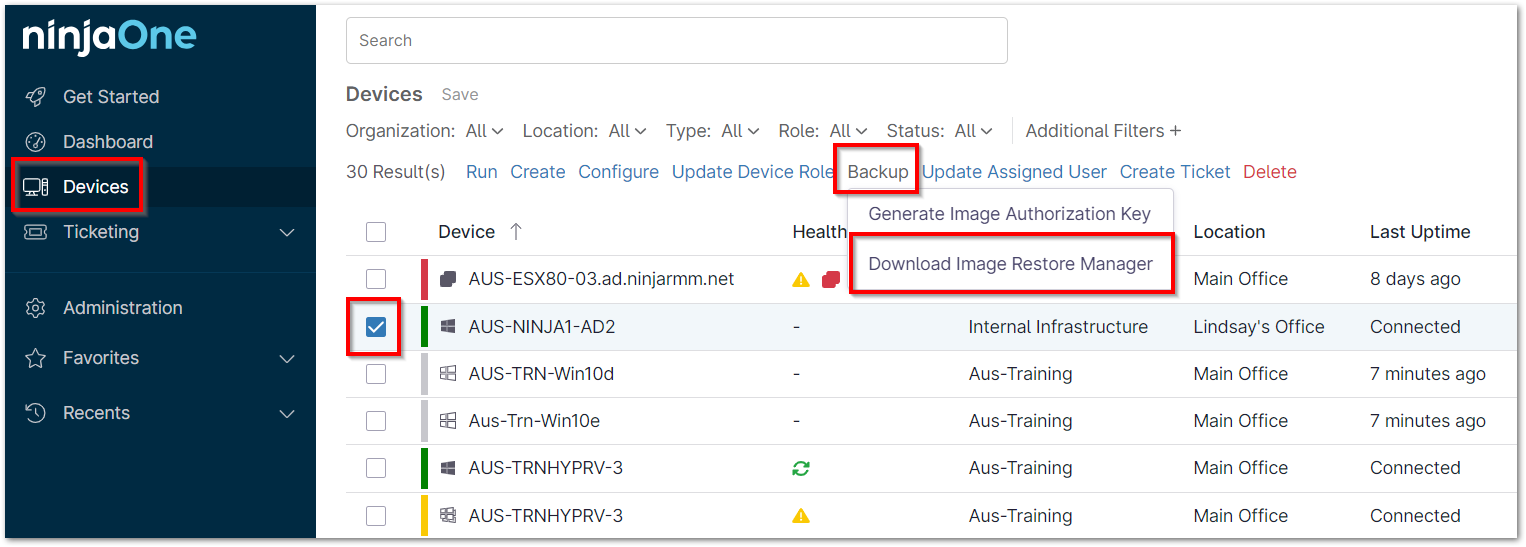Toggle the select-all devices checkbox

point(376,232)
